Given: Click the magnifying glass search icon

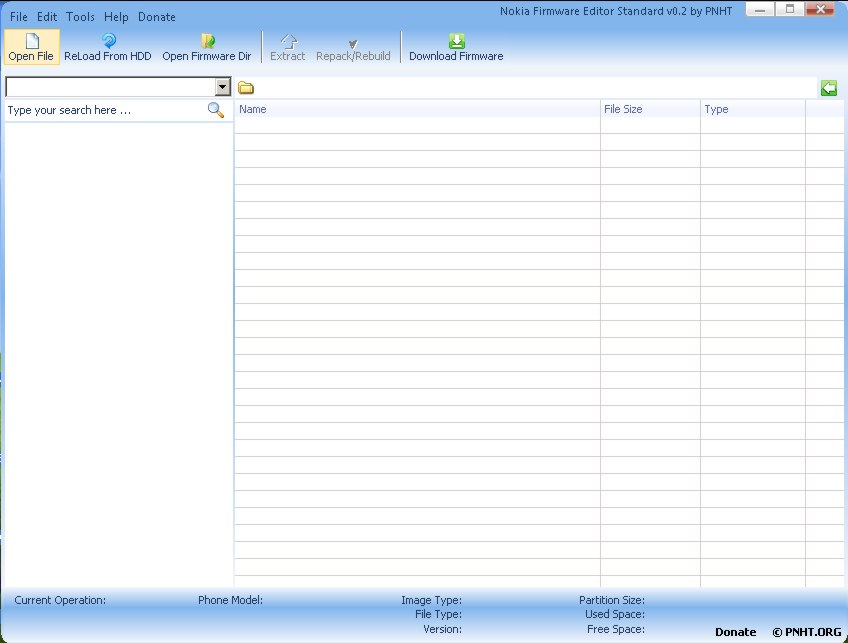Looking at the screenshot, I should pyautogui.click(x=216, y=110).
